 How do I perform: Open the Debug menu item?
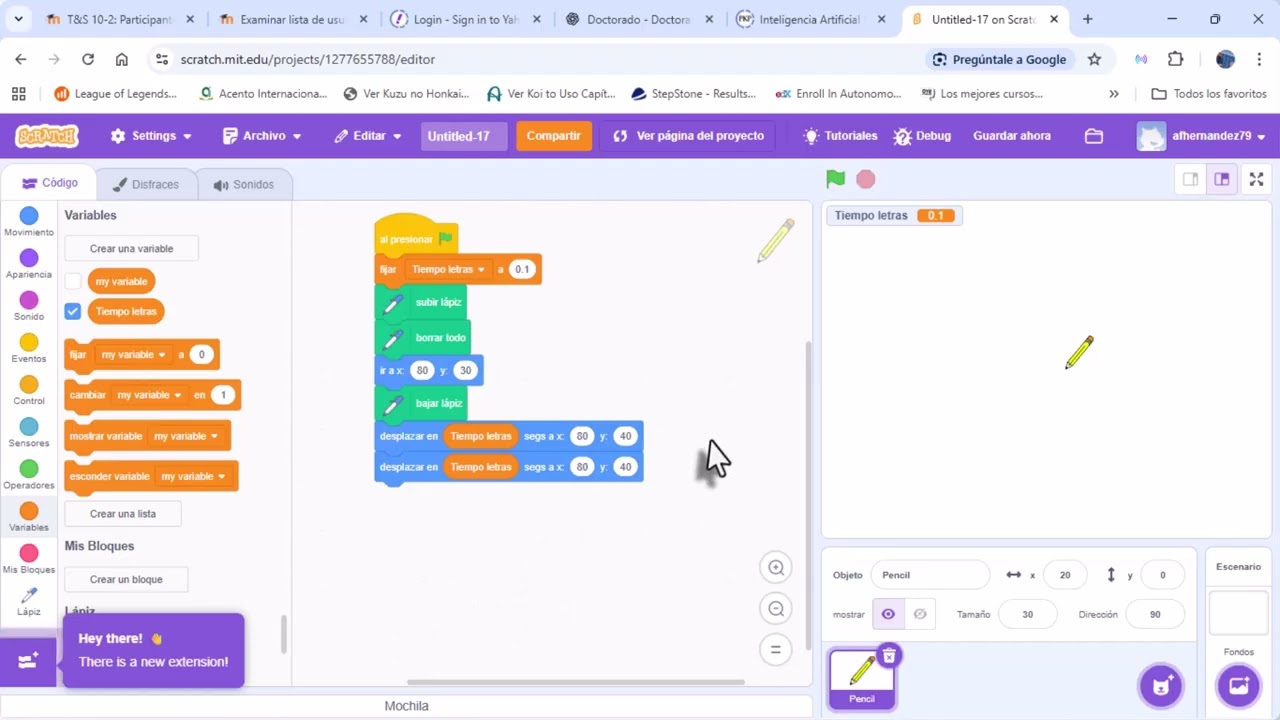click(922, 136)
